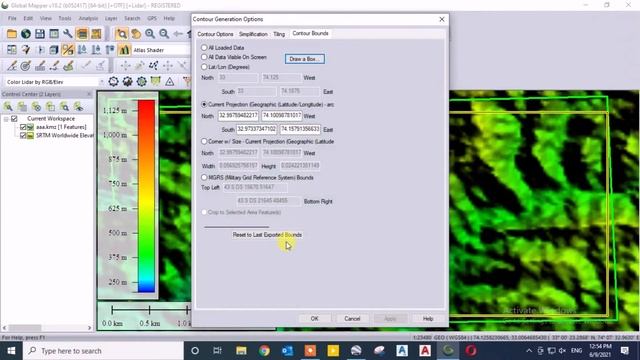Screen dimensions: 640x360
Task: Click Reset to Last Exported Bounds
Action: 267,235
